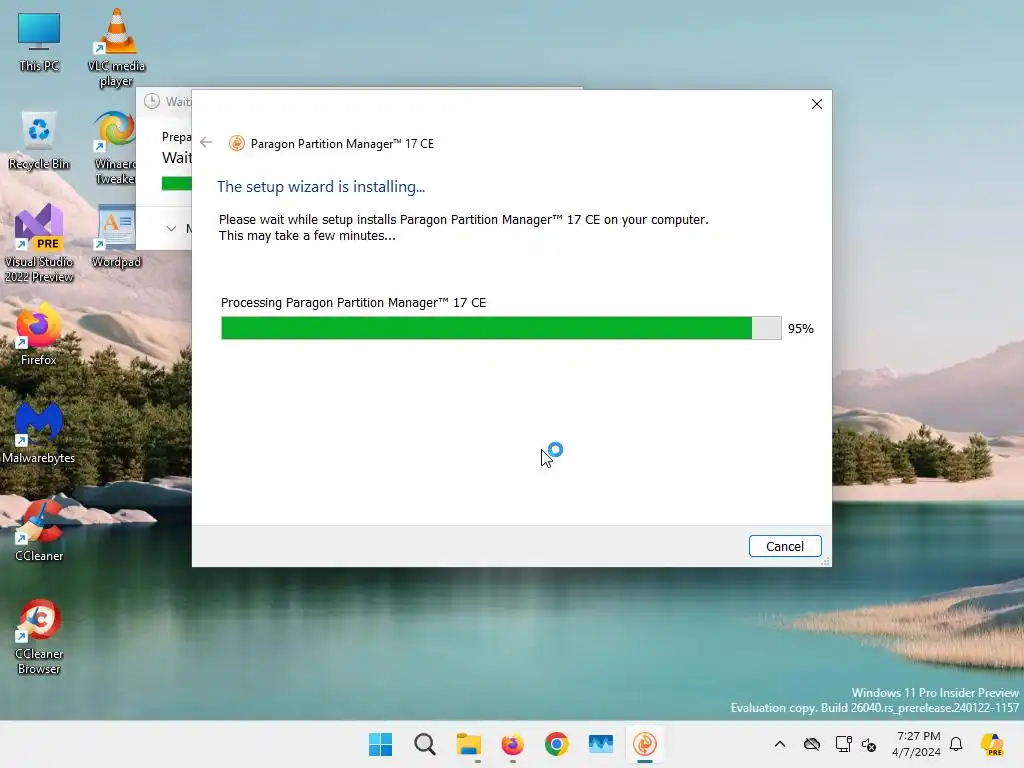Viewport: 1024px width, 768px height.
Task: Click the cloud sync-off tray icon
Action: pyautogui.click(x=812, y=744)
